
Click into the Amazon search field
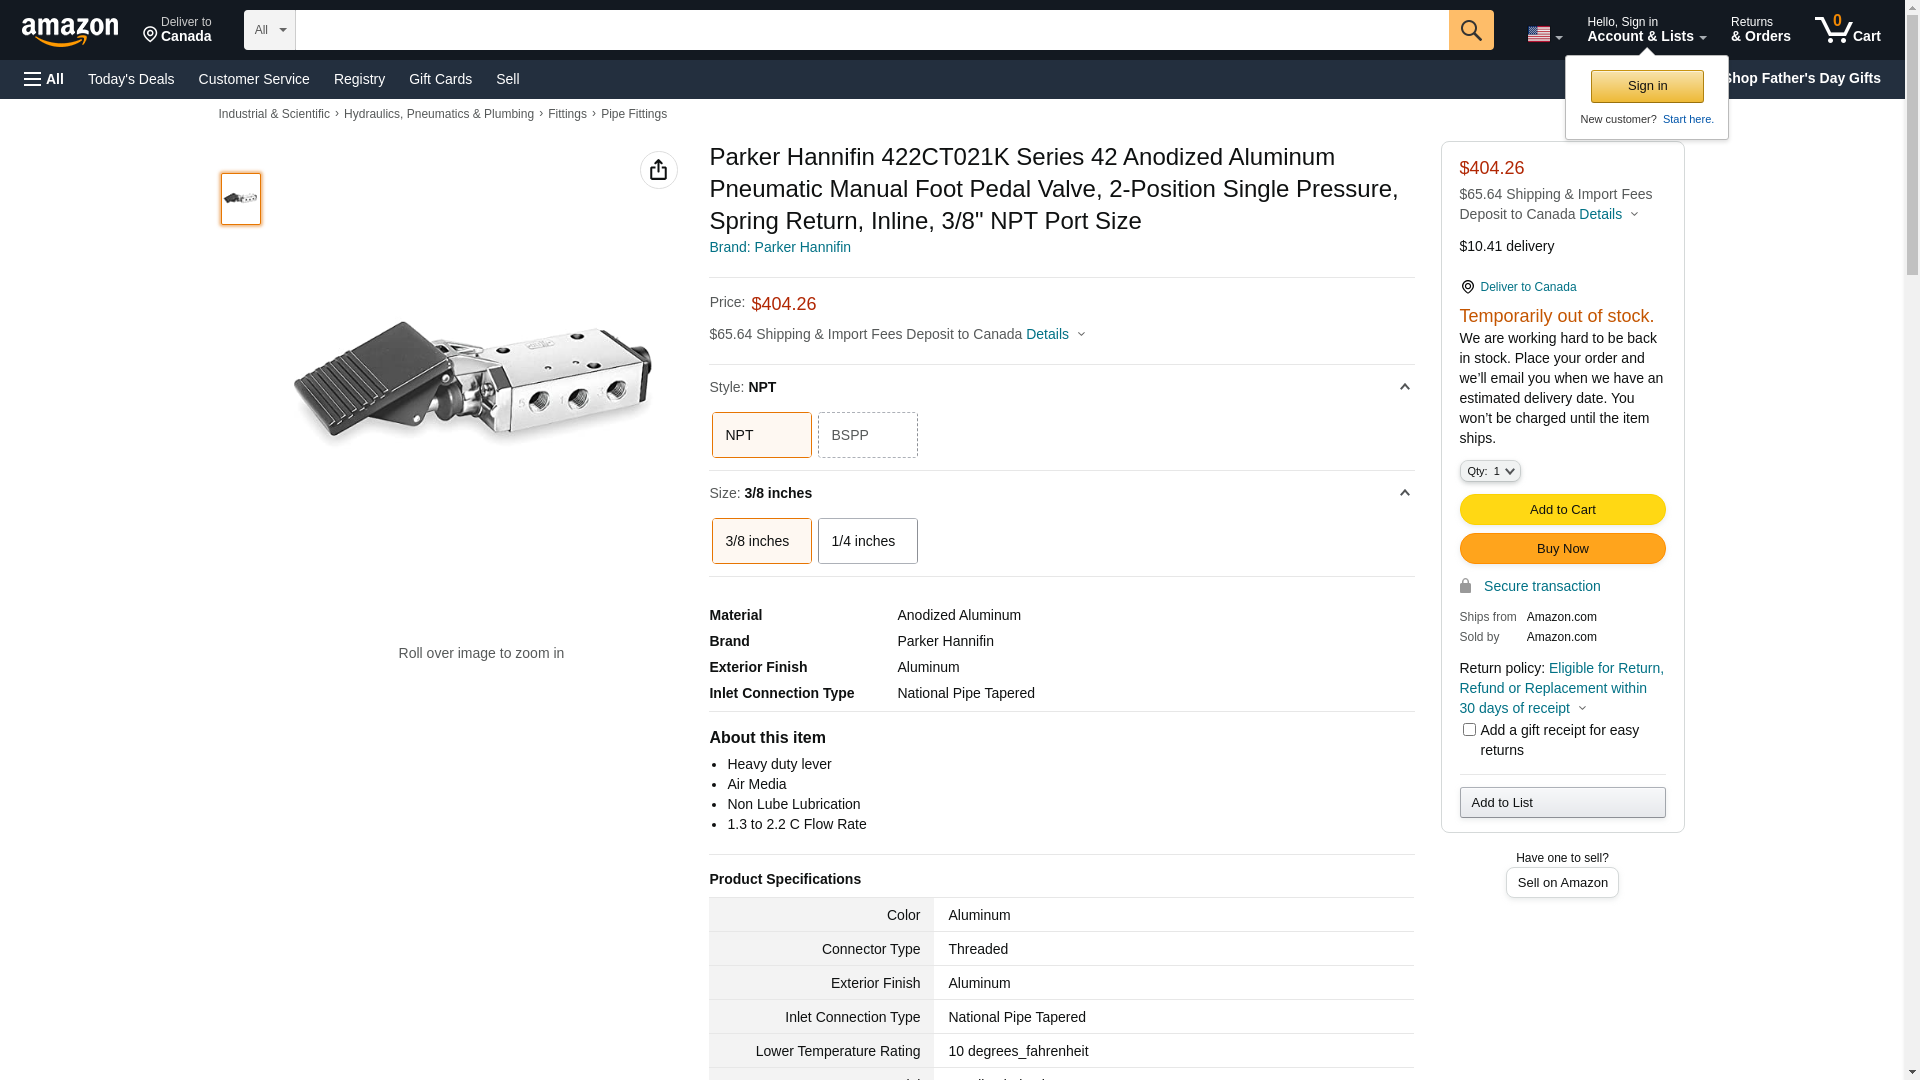click(x=871, y=30)
